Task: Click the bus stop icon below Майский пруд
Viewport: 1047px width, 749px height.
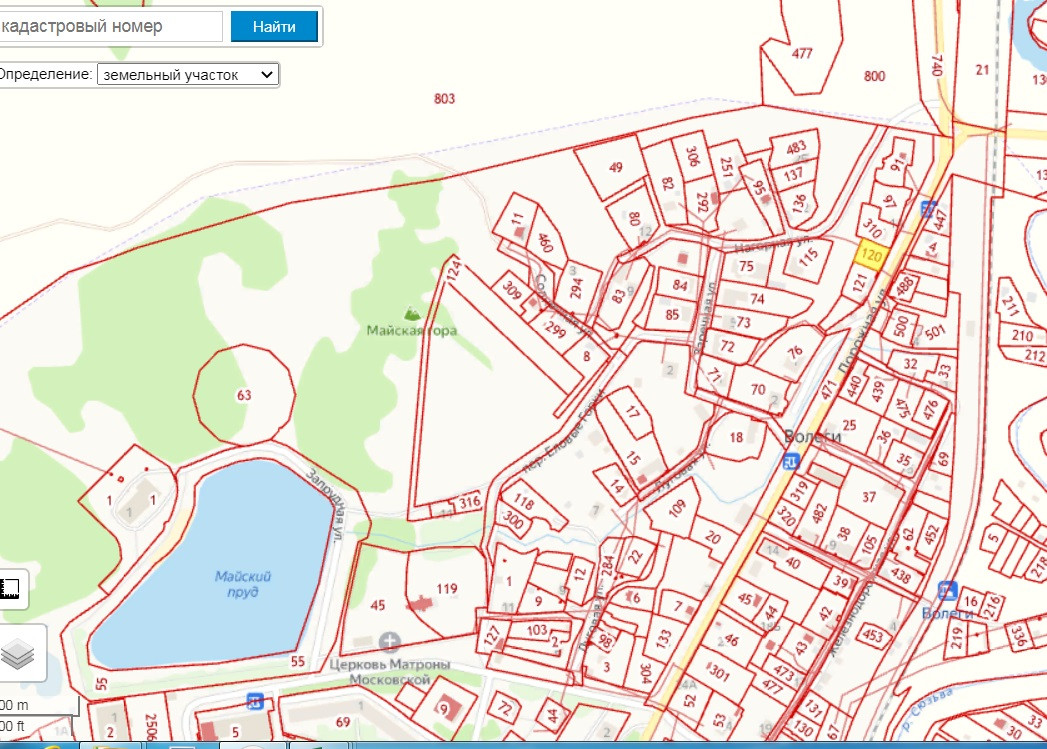Action: [x=255, y=700]
